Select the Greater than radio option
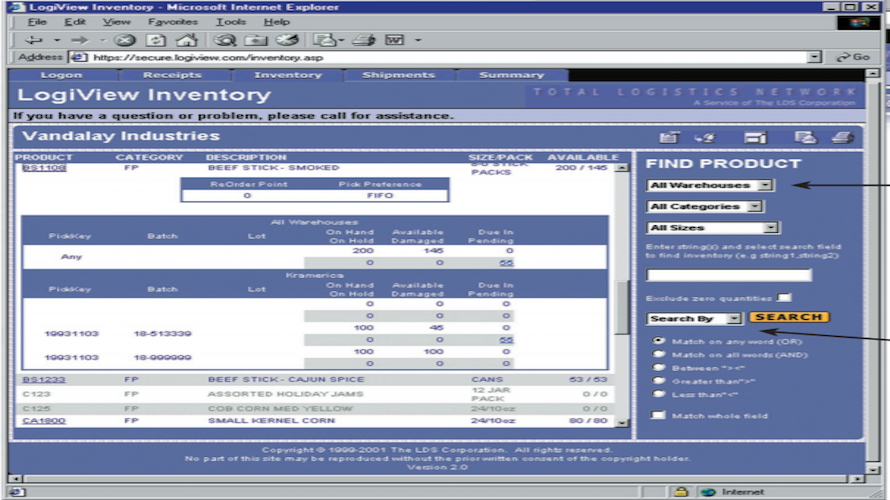This screenshot has height=500, width=890. (658, 380)
